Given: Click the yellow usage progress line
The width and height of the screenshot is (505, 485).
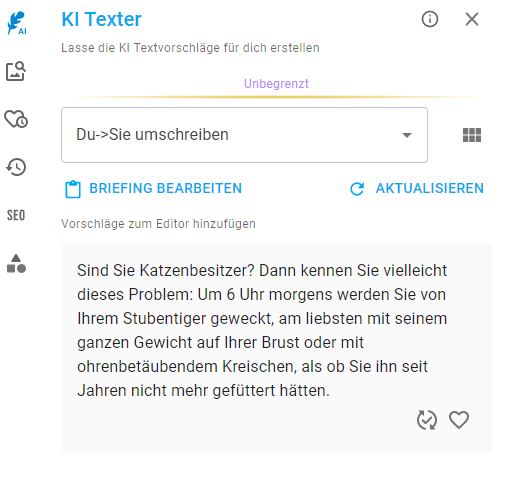Looking at the screenshot, I should [276, 97].
